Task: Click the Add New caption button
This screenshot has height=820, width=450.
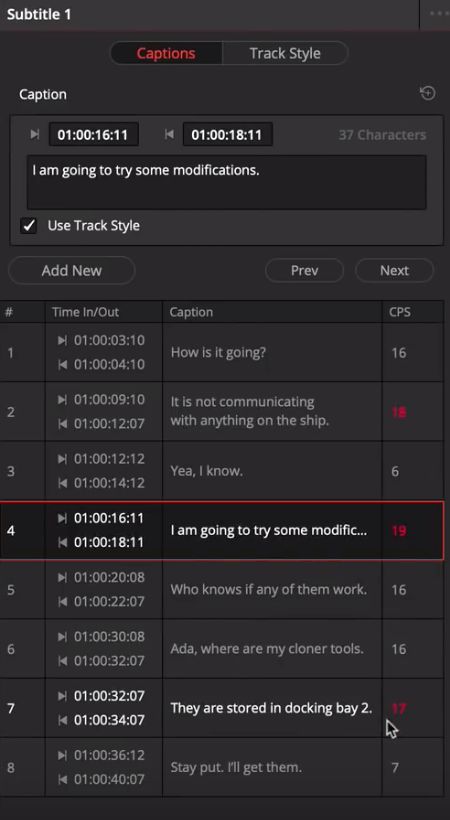Action: [x=72, y=270]
